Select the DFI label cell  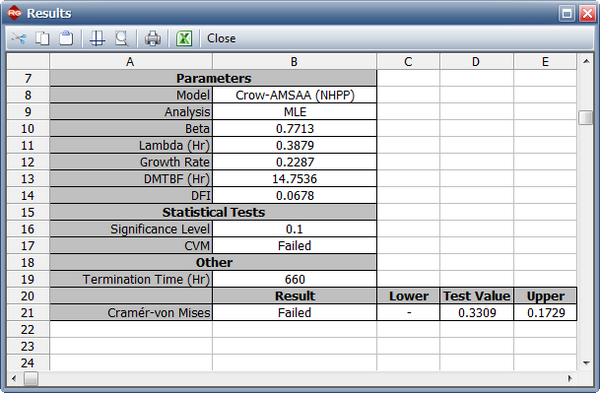coord(131,196)
